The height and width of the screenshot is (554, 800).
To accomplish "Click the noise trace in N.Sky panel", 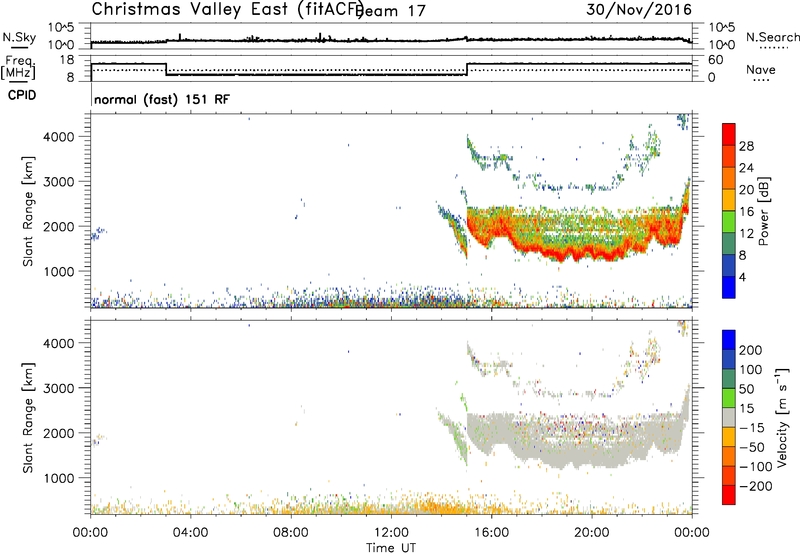I will [x=391, y=40].
